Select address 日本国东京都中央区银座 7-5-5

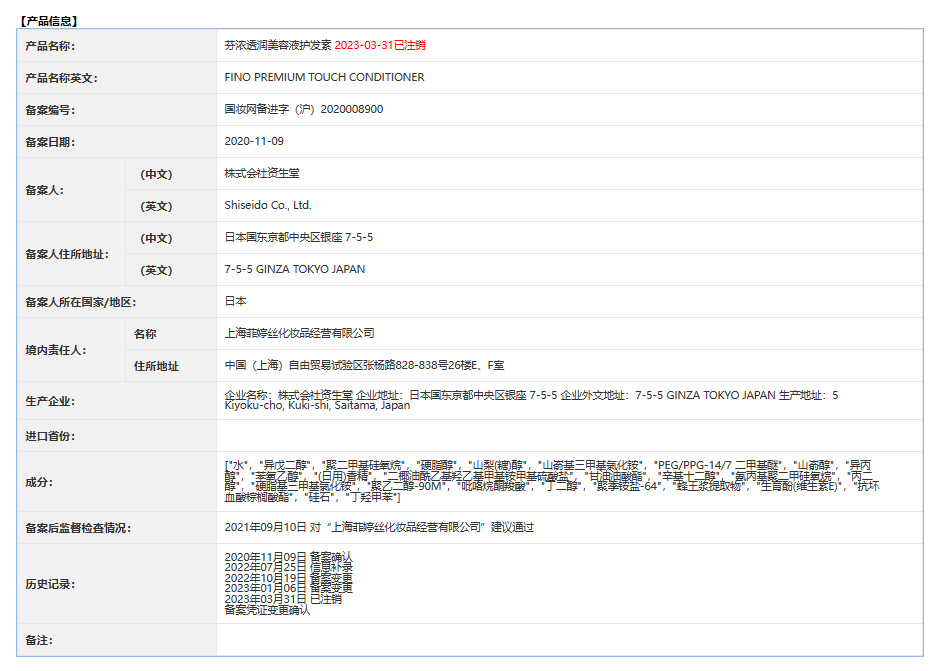tap(299, 237)
